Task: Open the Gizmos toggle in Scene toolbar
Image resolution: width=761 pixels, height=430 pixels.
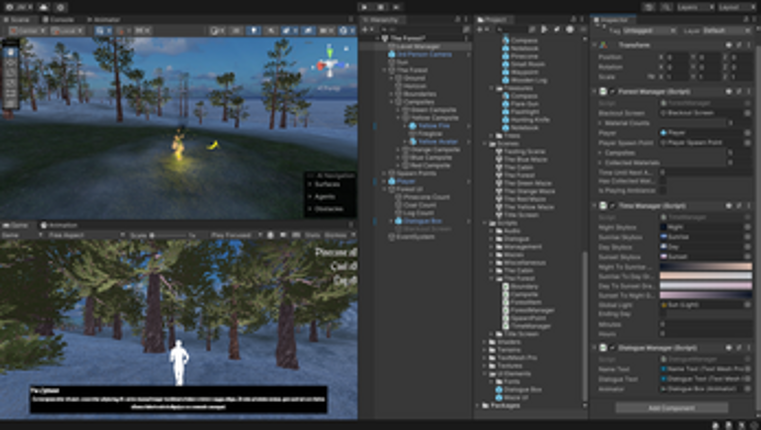Action: click(346, 31)
